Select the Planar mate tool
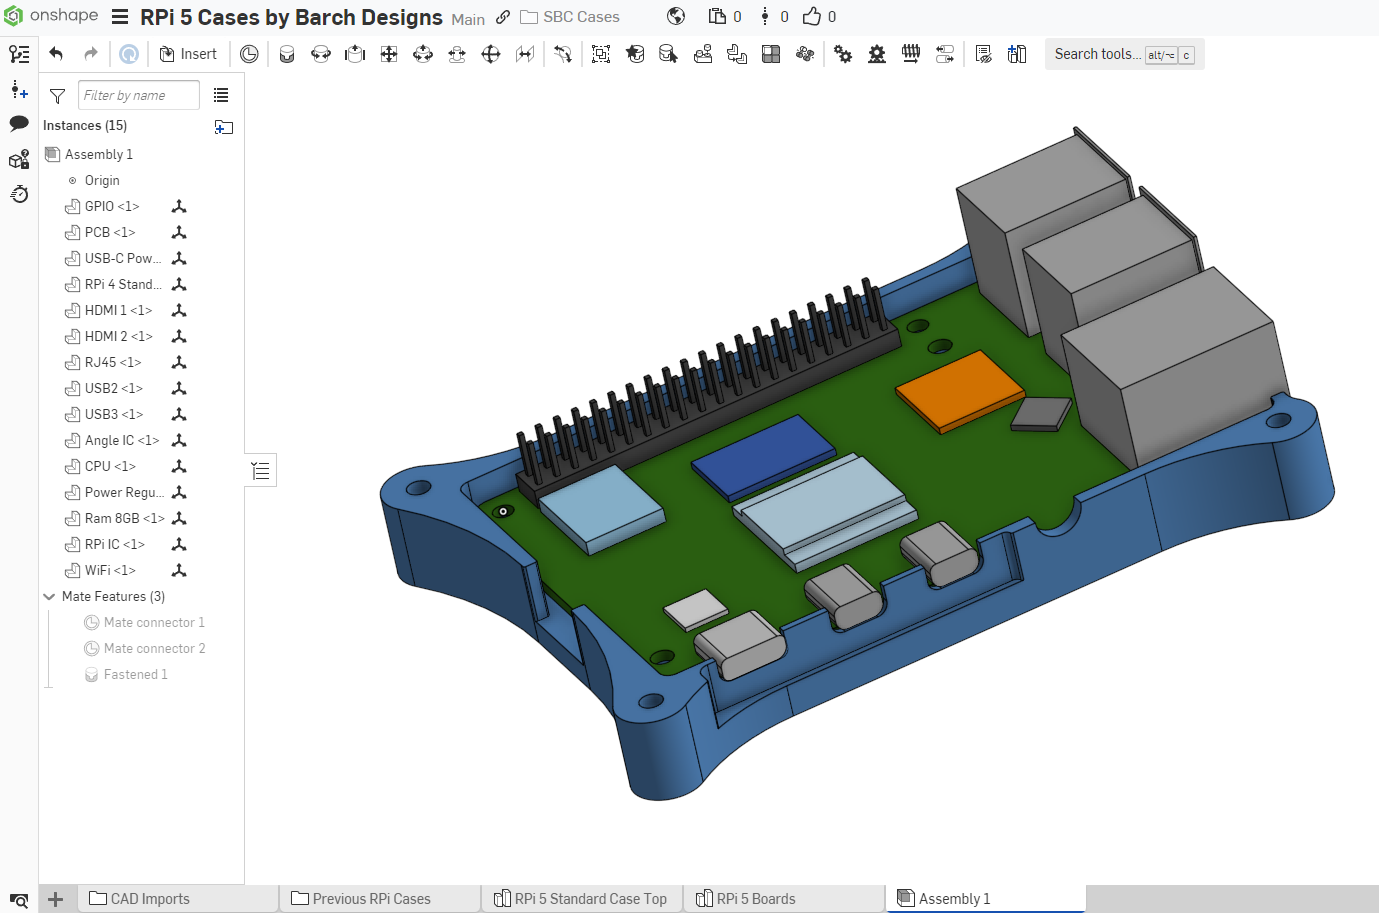 (389, 54)
